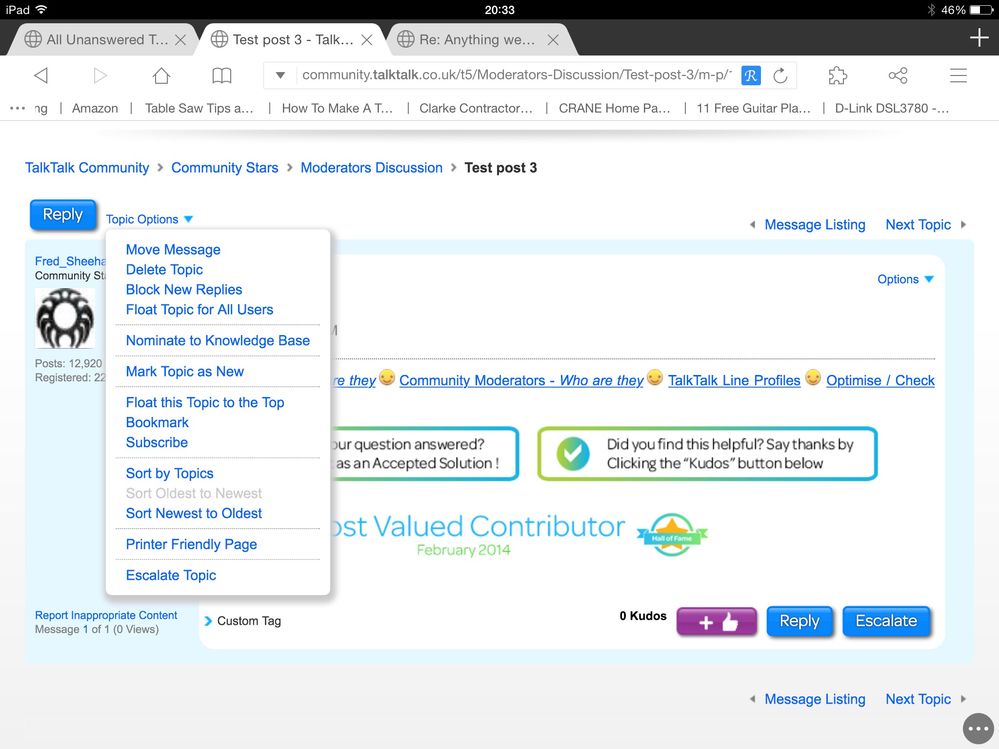Tap the browser back arrow
The image size is (999, 749).
pyautogui.click(x=41, y=76)
